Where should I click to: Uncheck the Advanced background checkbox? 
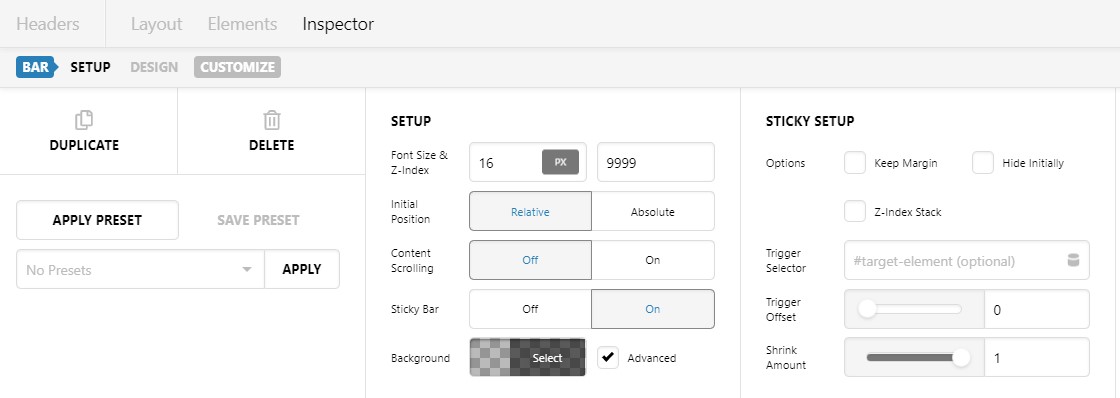point(608,357)
